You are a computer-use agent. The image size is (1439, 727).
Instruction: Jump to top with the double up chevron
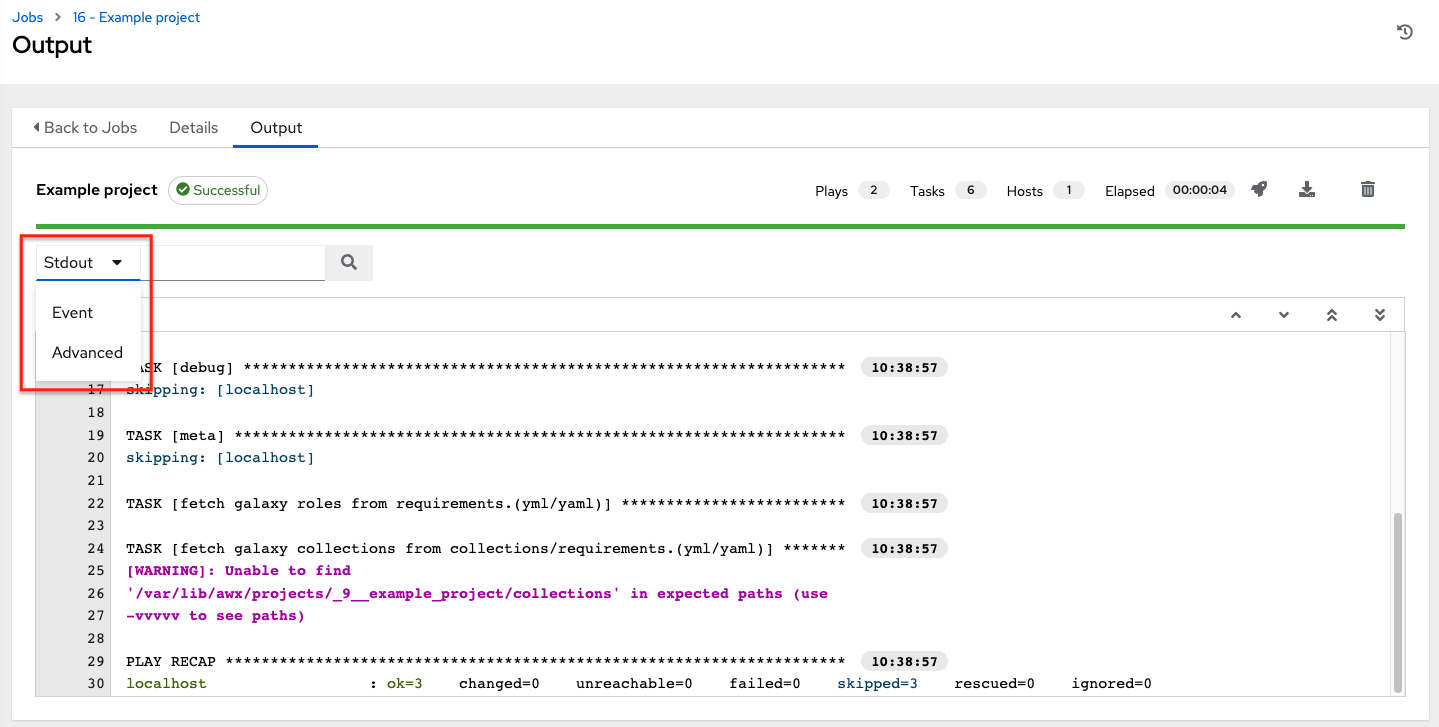[x=1331, y=314]
